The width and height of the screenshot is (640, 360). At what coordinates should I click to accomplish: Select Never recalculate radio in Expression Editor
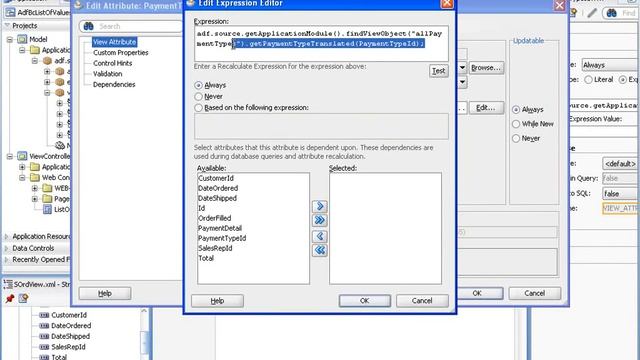pos(198,97)
